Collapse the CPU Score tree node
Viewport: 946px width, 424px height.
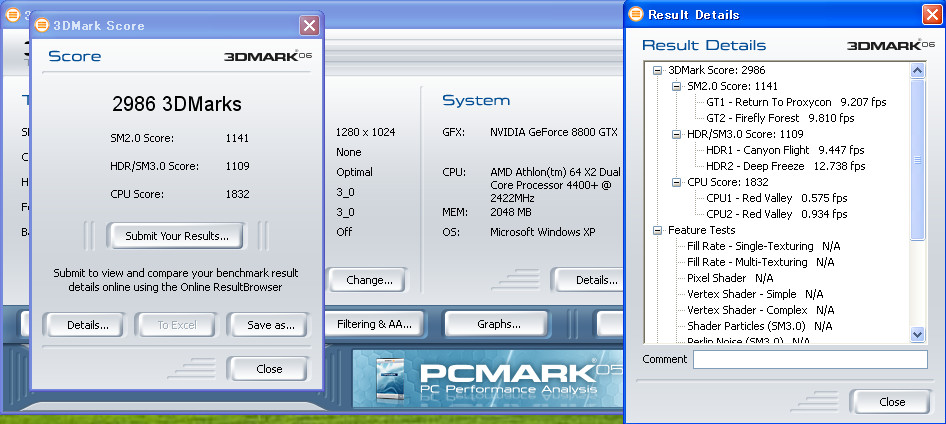[677, 182]
